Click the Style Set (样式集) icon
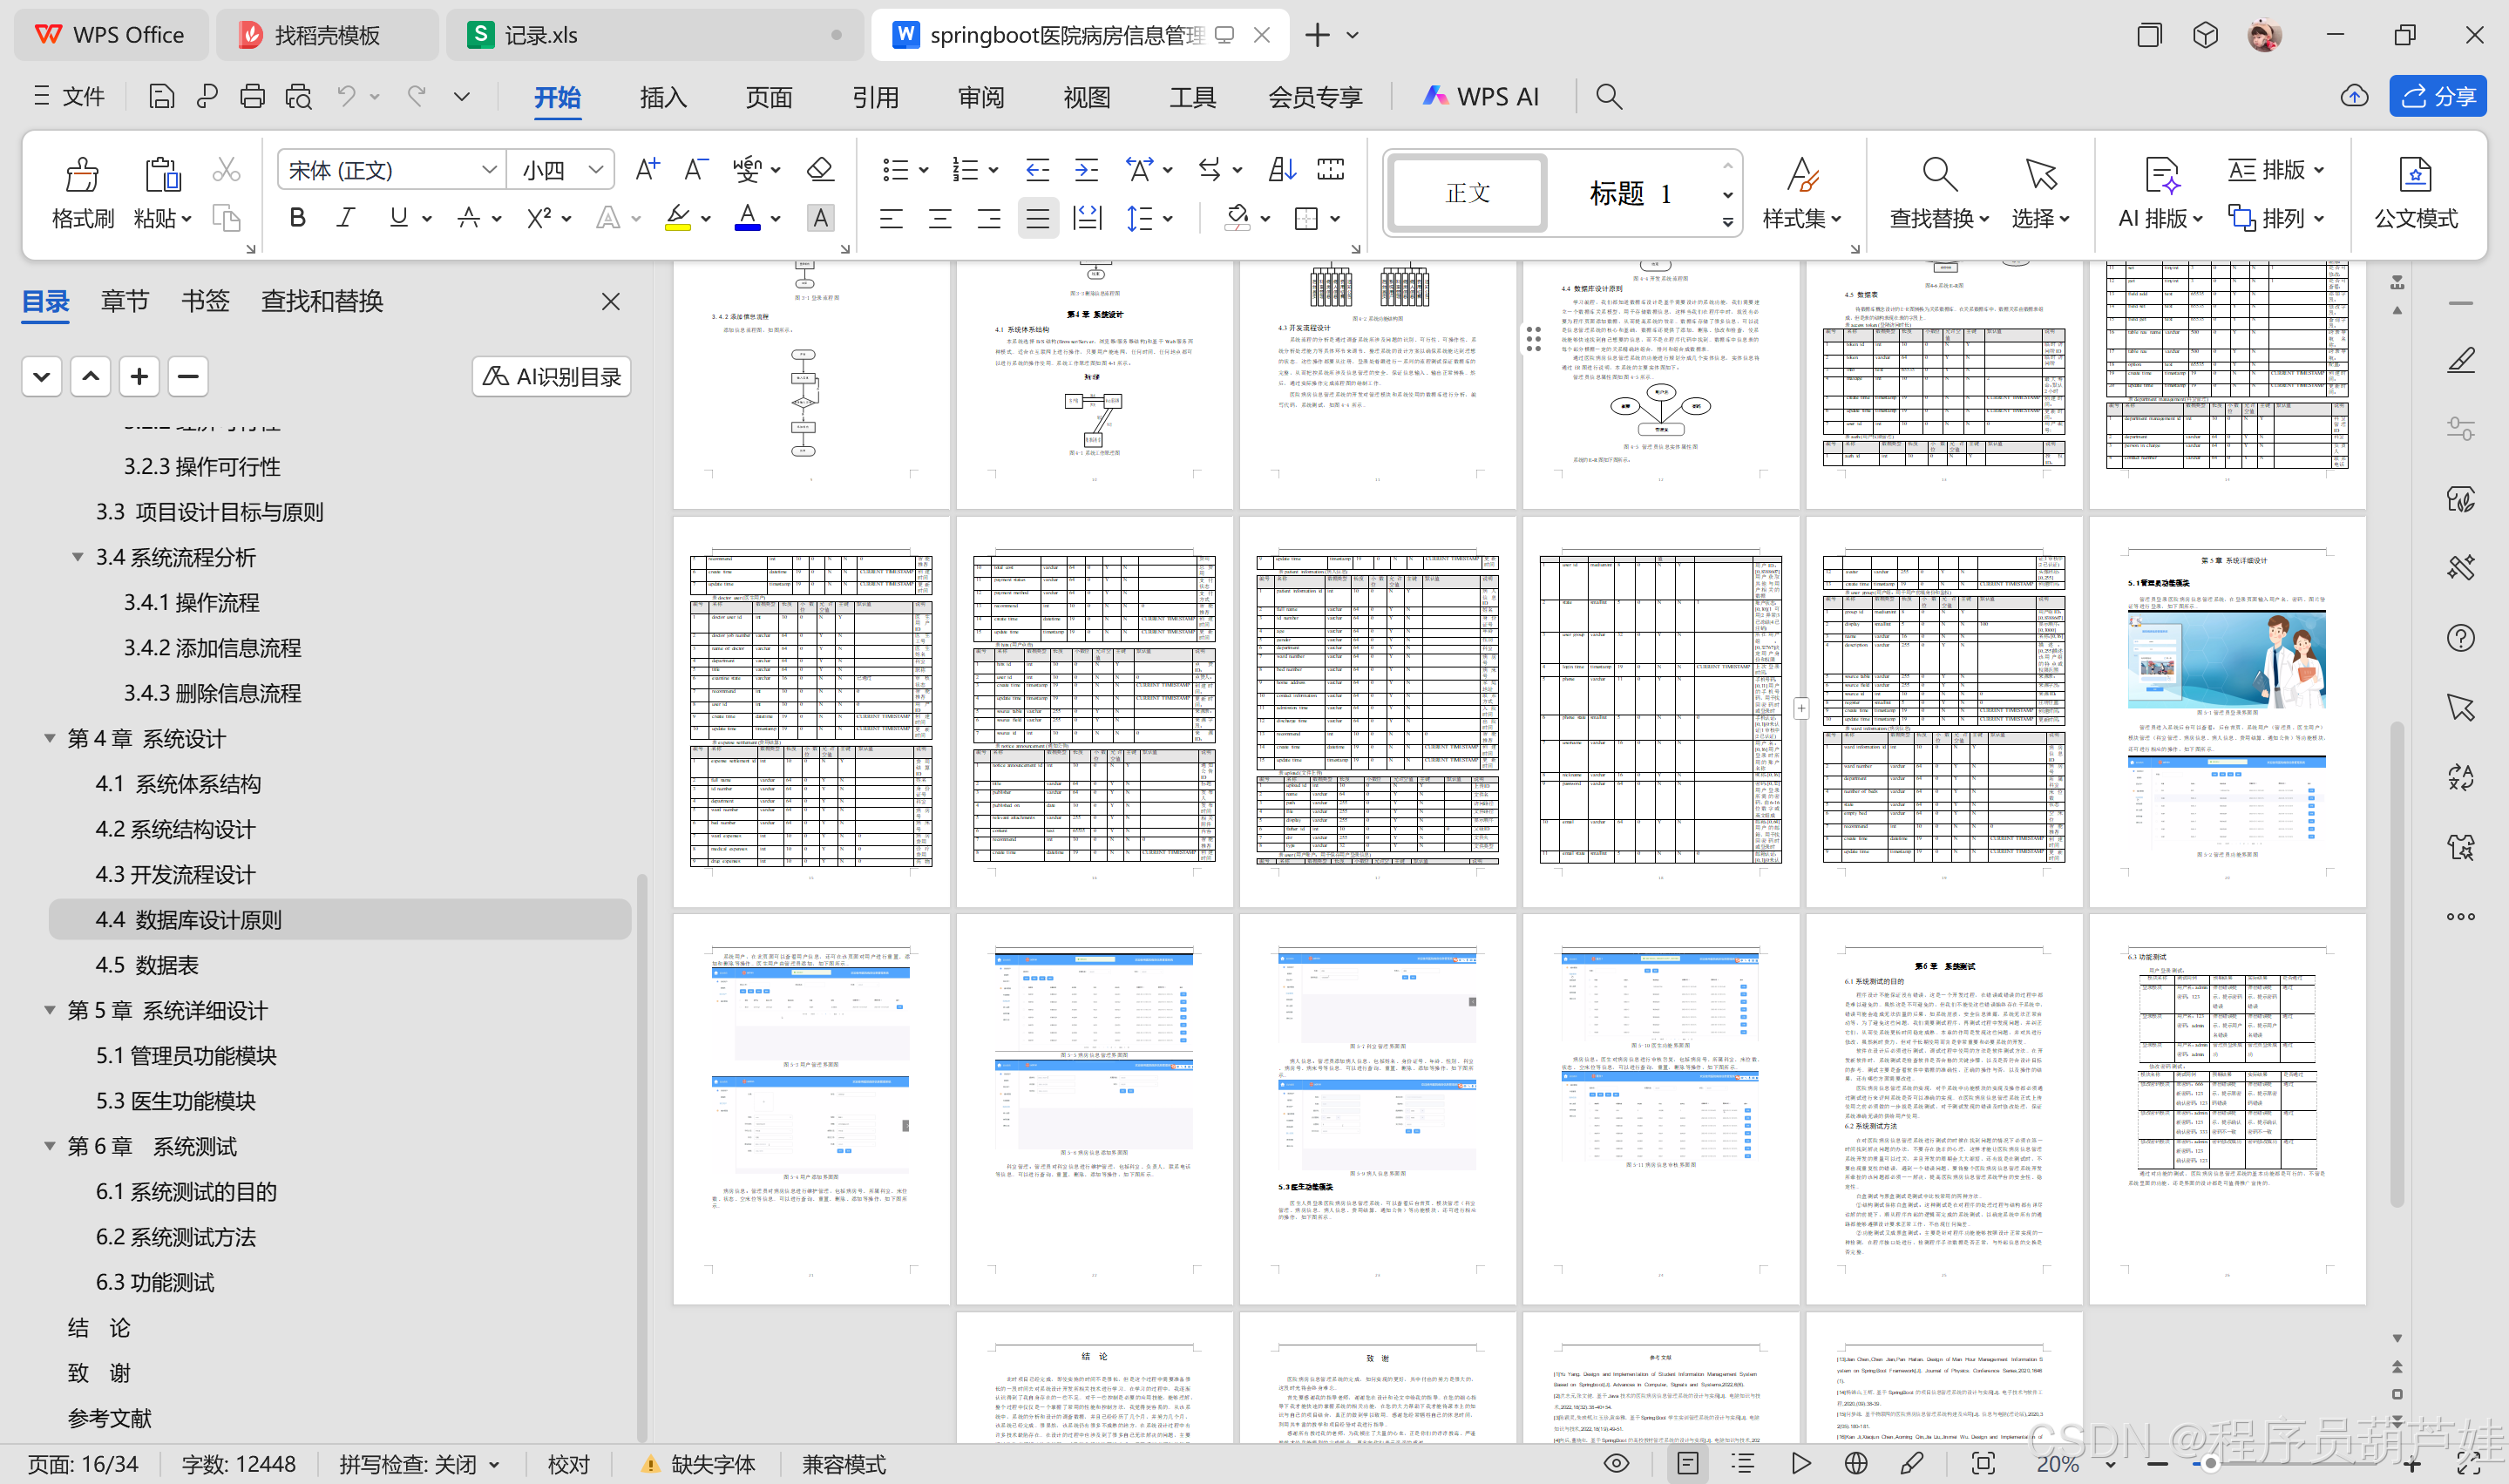Image resolution: width=2509 pixels, height=1484 pixels. 1801,176
